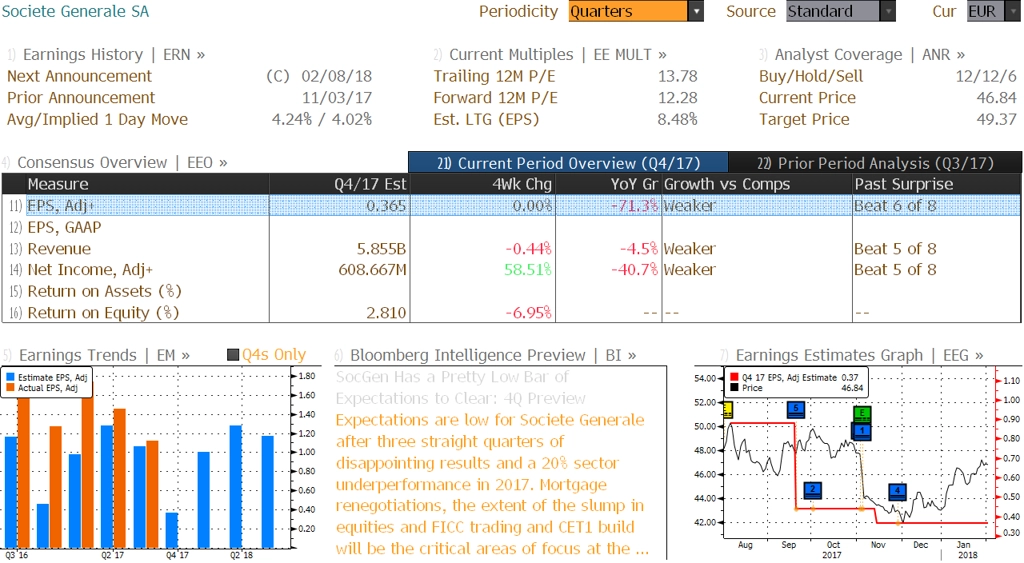The image size is (1024, 563).
Task: Click Est. LTG (EPS) value 8.48%
Action: [x=677, y=120]
